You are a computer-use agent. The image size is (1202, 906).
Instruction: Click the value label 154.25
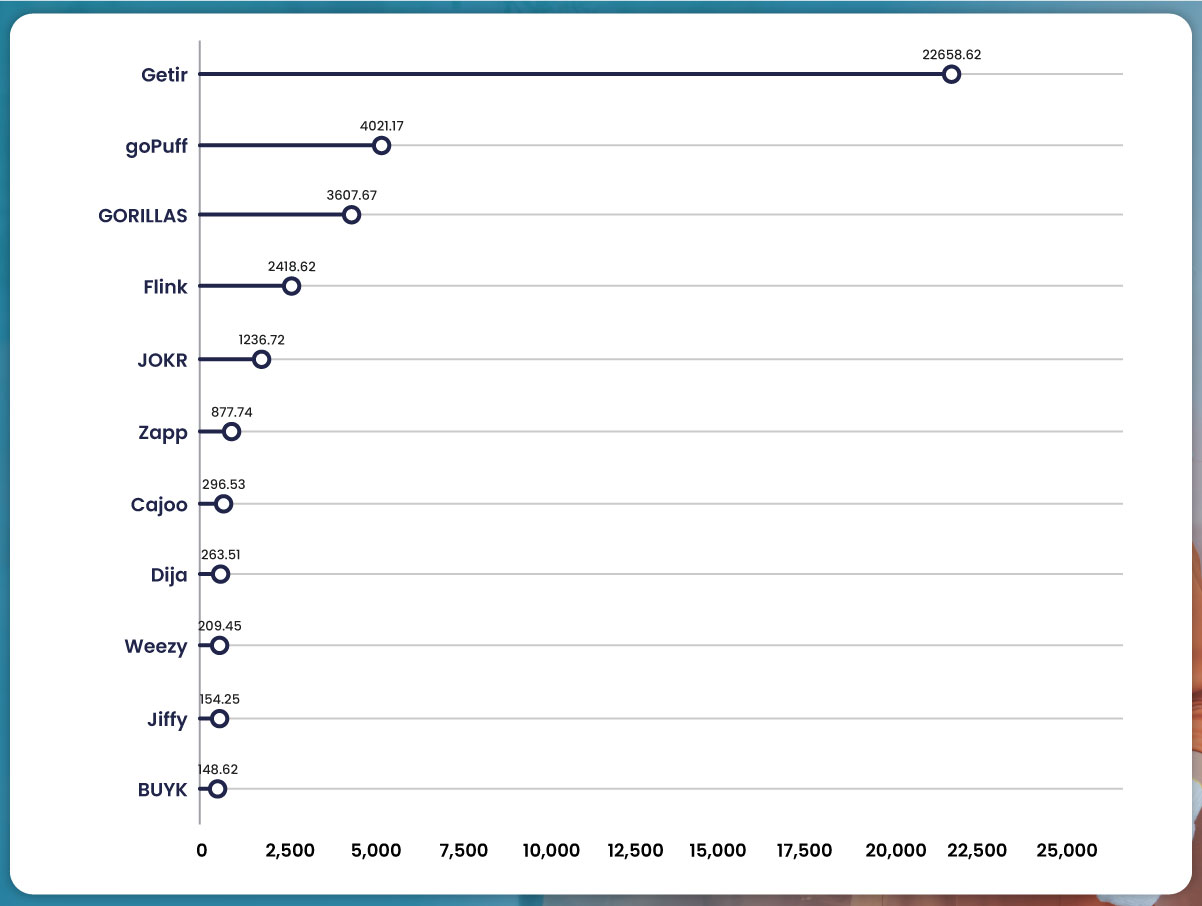point(220,698)
